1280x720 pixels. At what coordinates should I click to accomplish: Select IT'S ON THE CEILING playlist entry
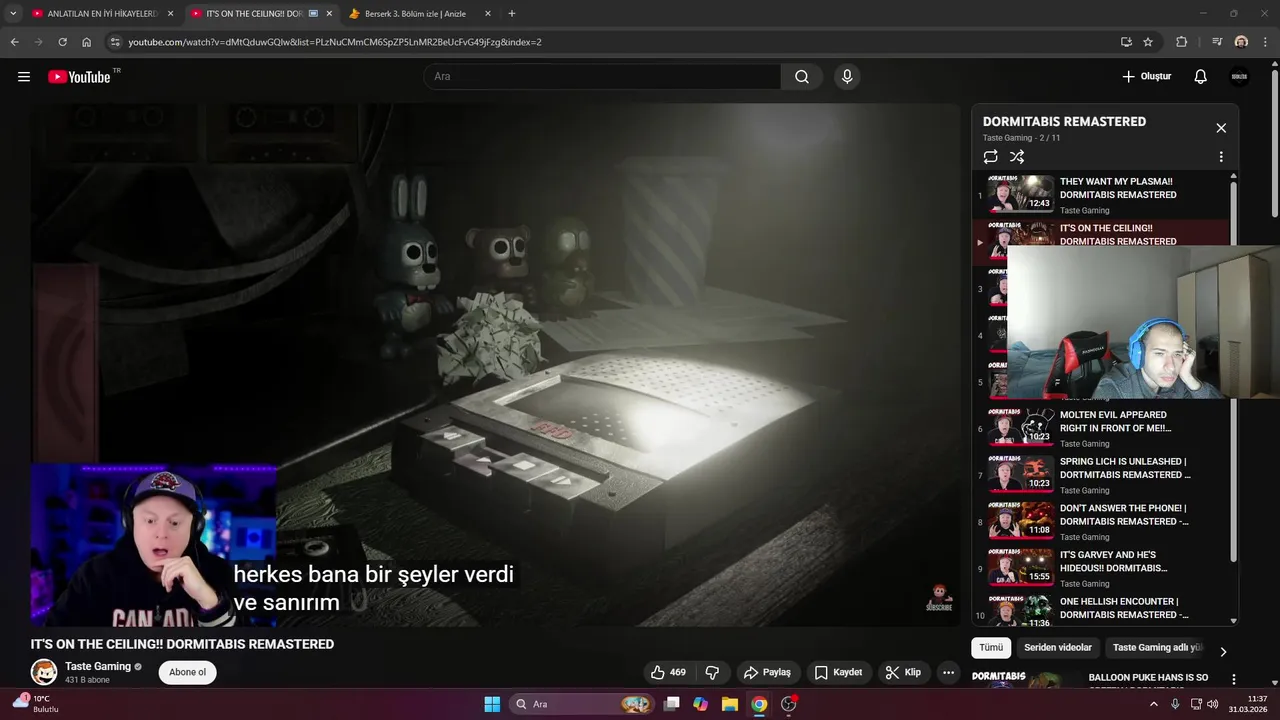click(1100, 235)
